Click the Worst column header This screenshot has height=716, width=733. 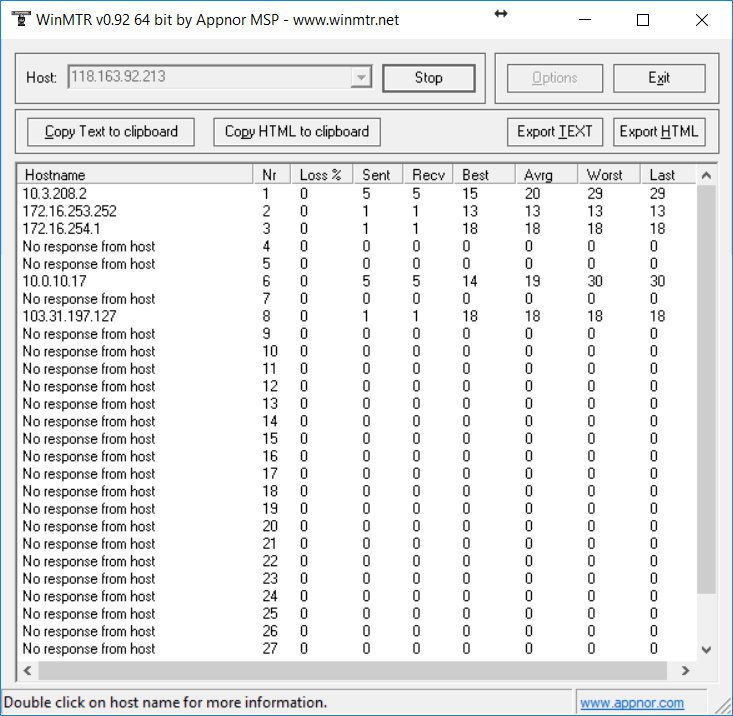point(609,175)
